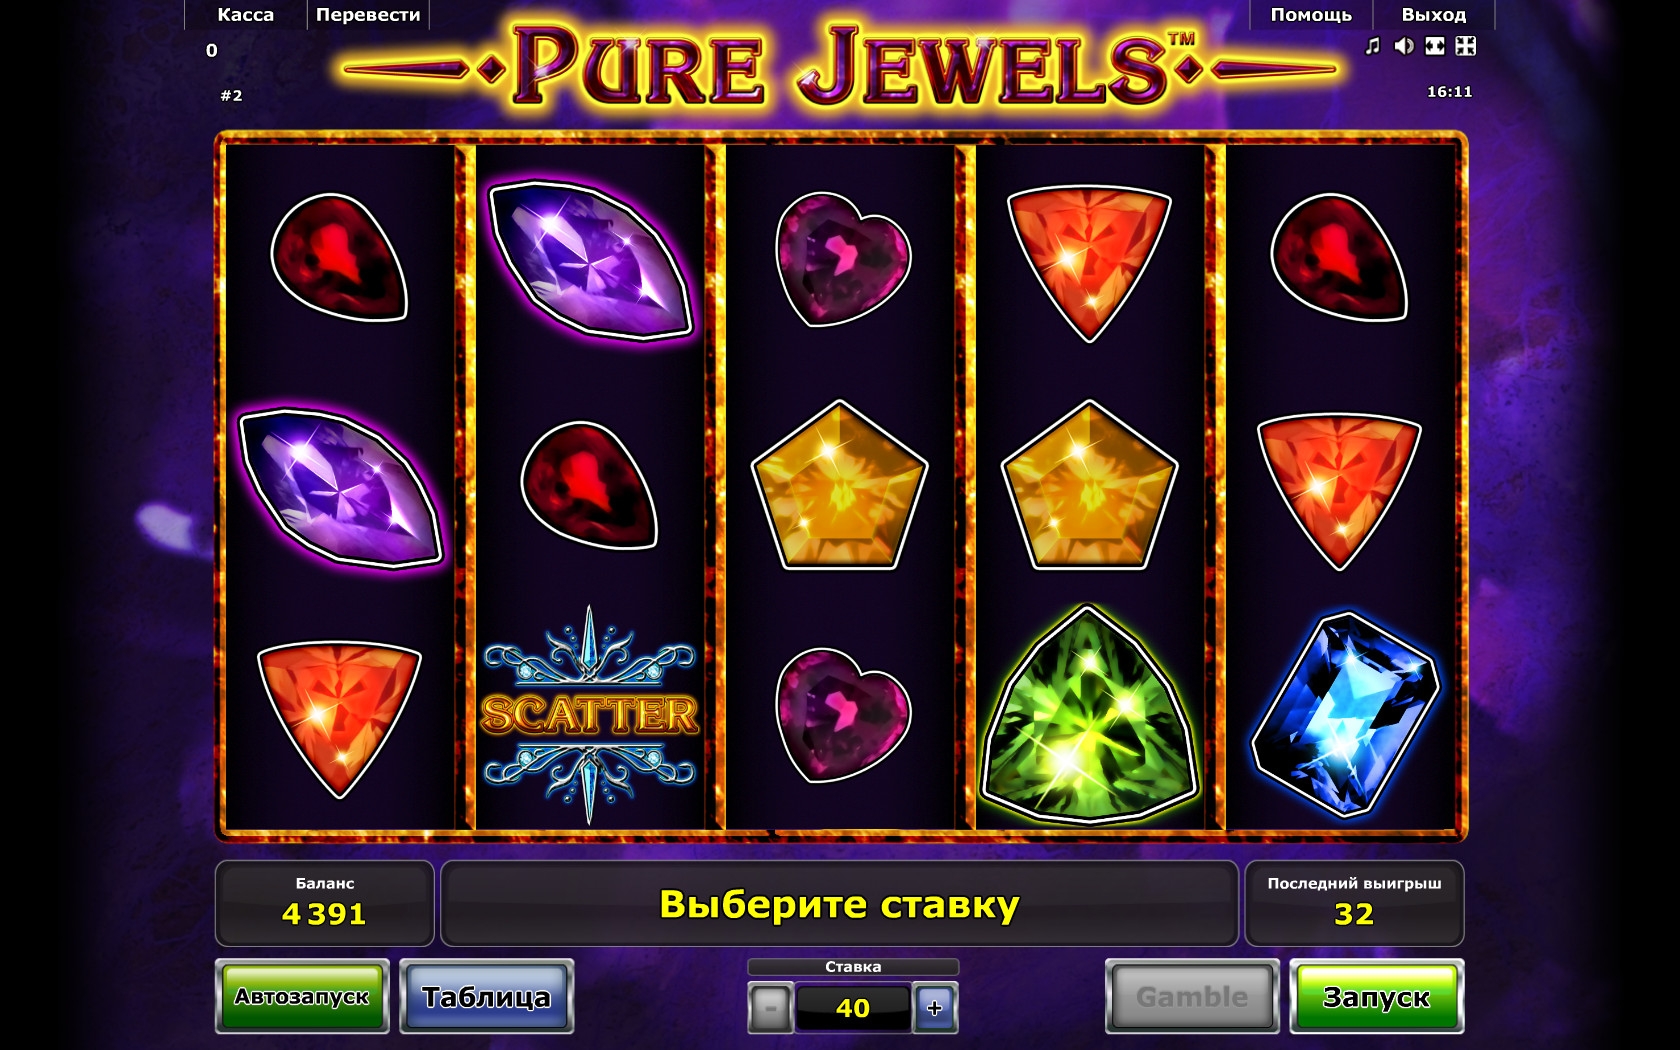Click the blue sapphire gem on the fifth reel
The height and width of the screenshot is (1050, 1680).
click(1345, 714)
